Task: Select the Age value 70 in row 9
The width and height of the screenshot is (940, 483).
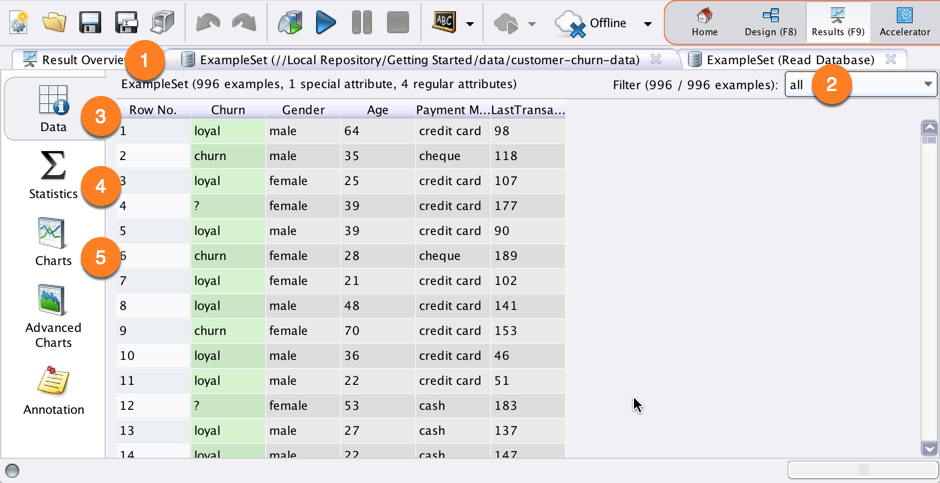Action: 378,331
